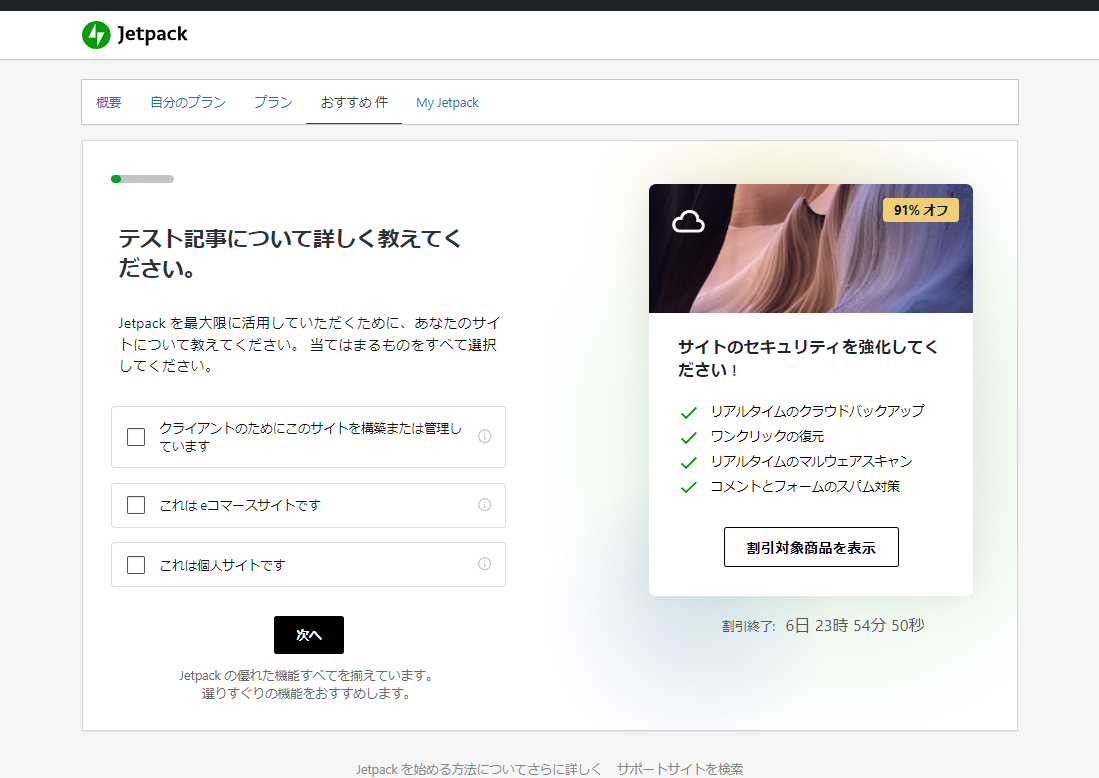Check これはeコマースサイトです checkbox
Viewport: 1099px width, 778px height.
(136, 505)
